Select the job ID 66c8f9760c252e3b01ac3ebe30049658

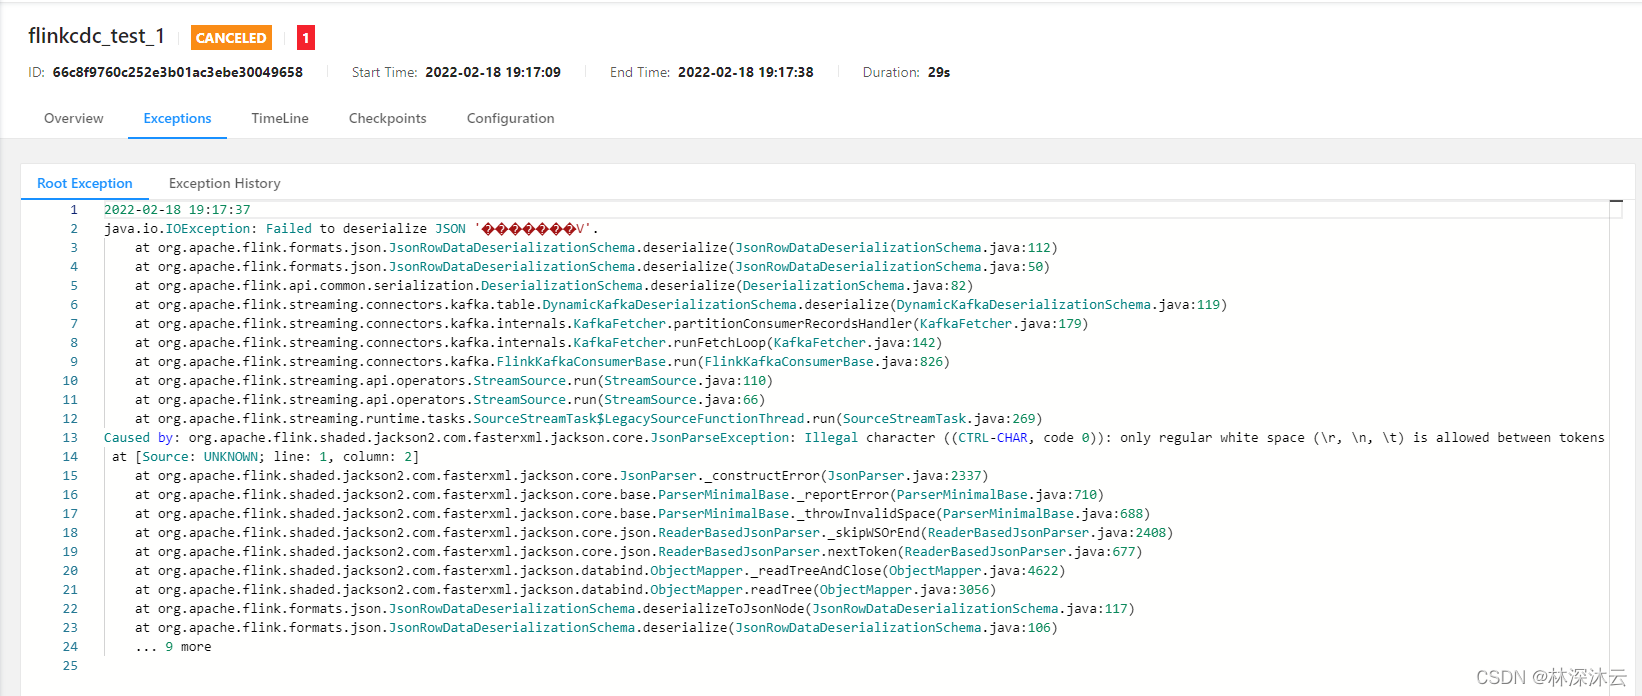coord(178,72)
